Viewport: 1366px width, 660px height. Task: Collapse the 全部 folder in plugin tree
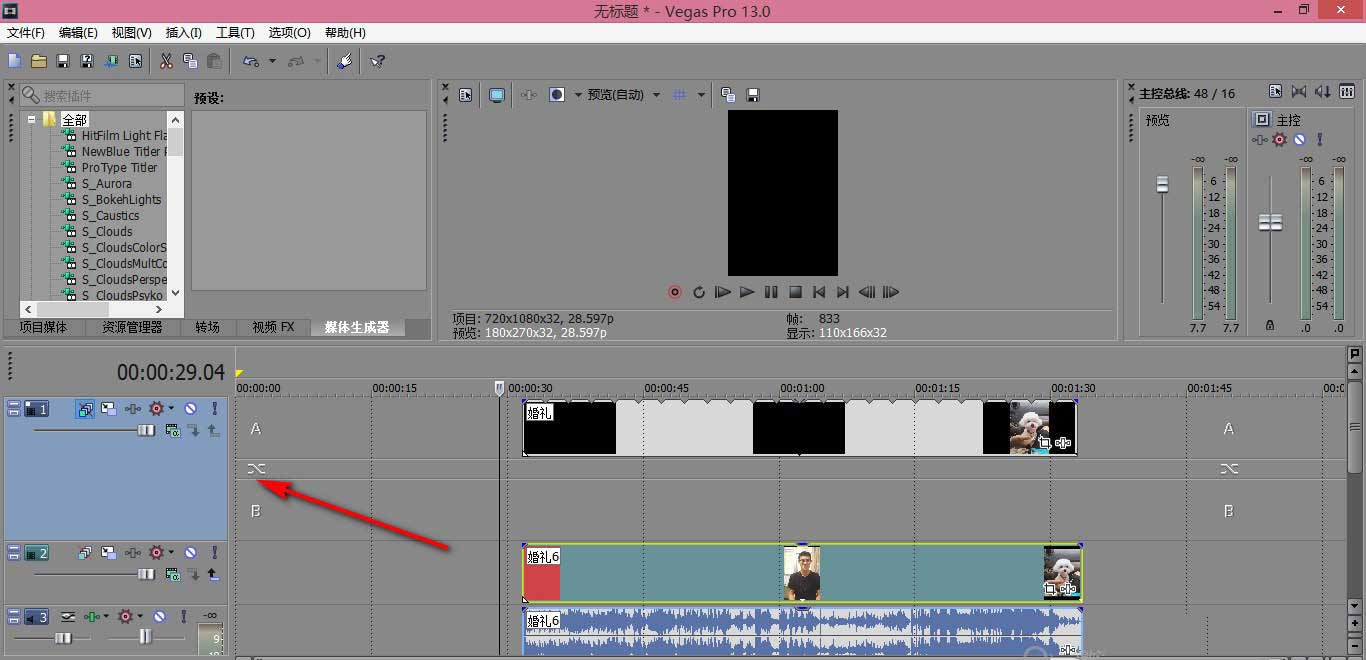32,119
